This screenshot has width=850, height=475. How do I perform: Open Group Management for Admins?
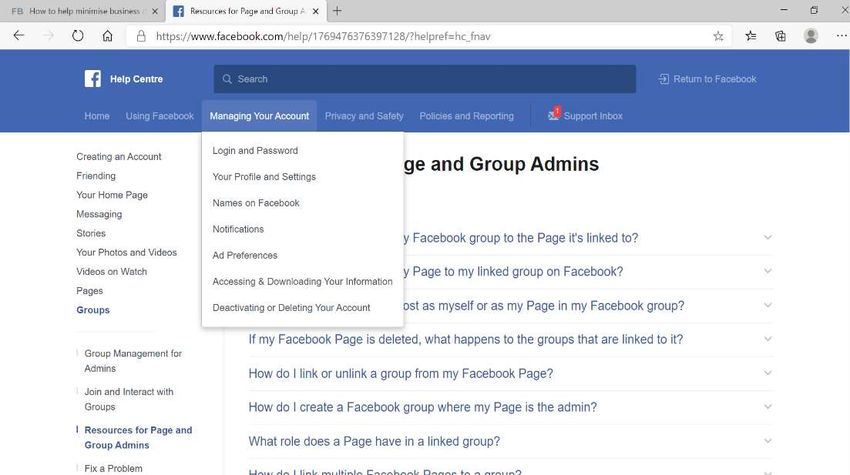[x=133, y=361]
